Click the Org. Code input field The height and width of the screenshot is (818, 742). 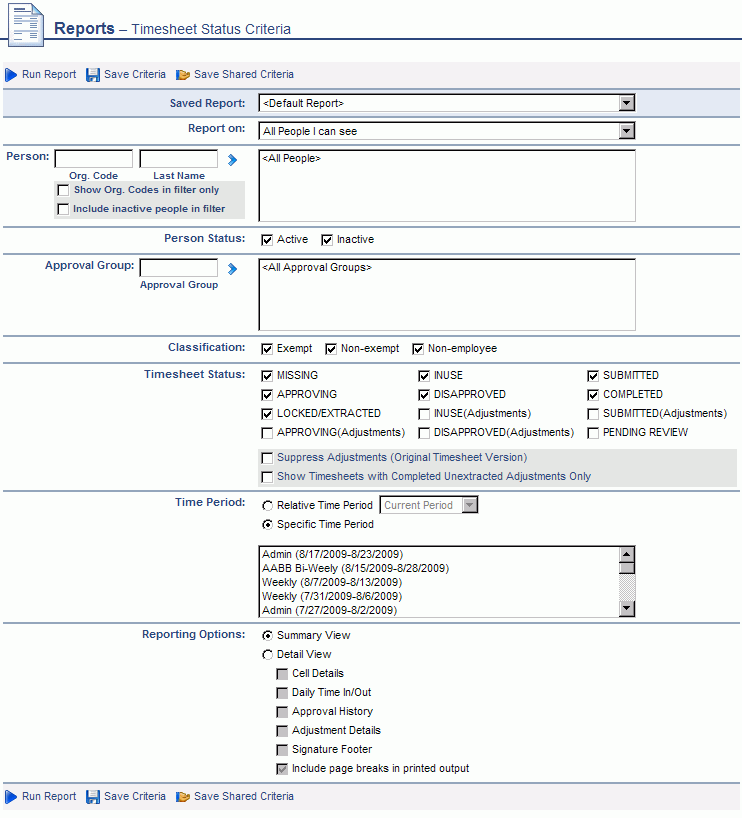coord(94,159)
